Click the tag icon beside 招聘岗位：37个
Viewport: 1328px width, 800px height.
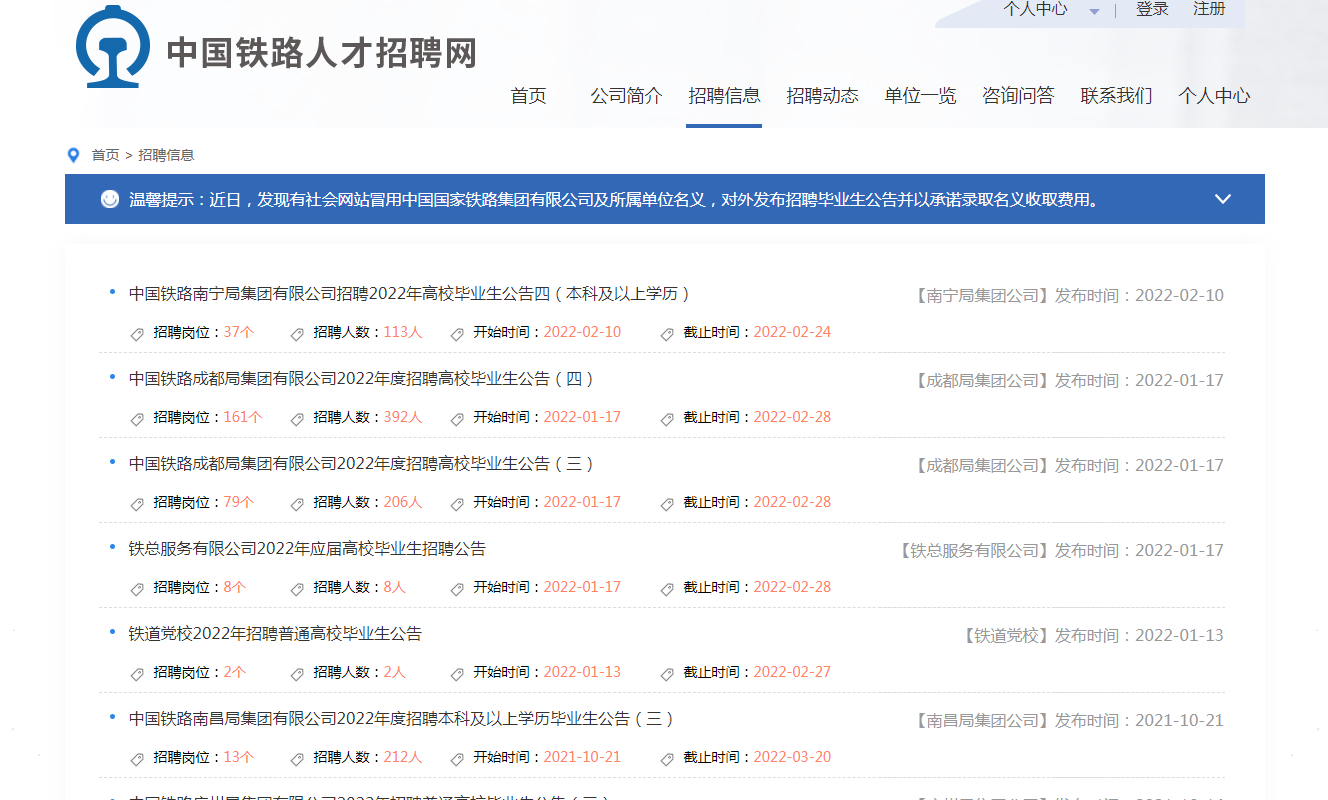(137, 333)
